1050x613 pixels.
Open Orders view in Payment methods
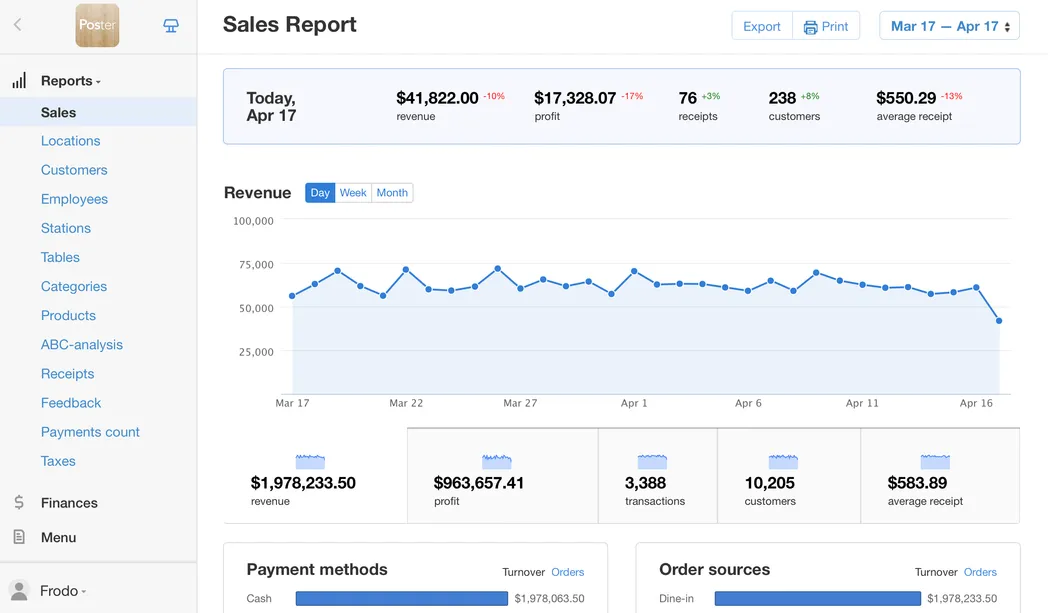[x=568, y=571]
